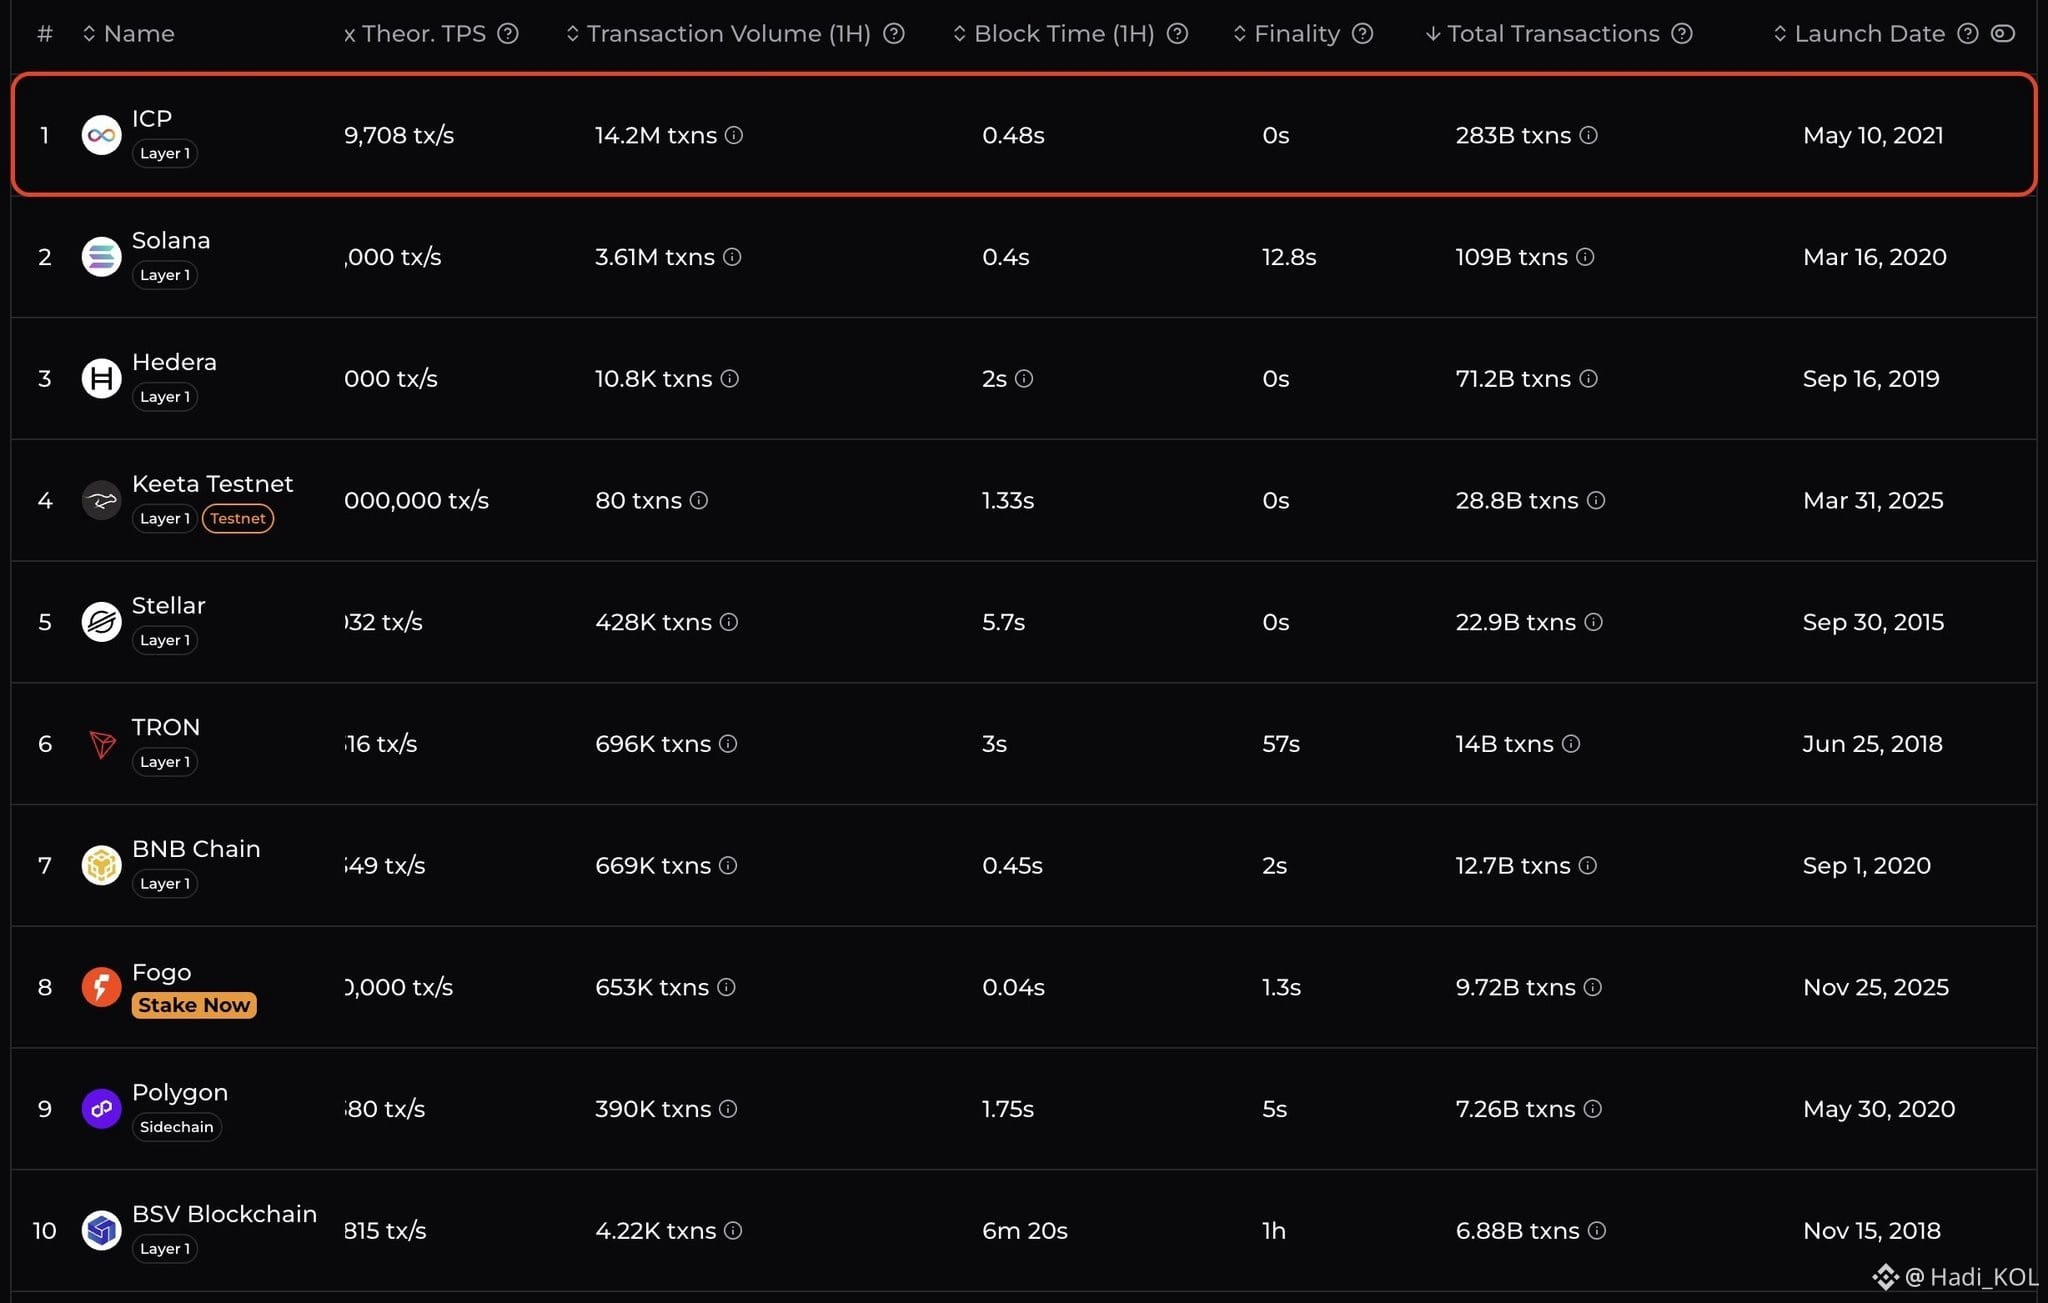Show help for Finality column
The image size is (2048, 1303).
point(1362,34)
